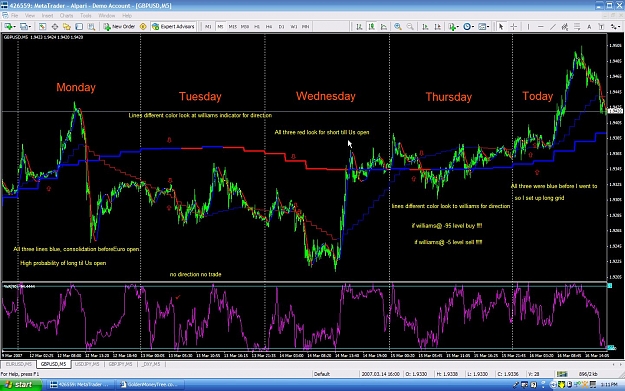The width and height of the screenshot is (625, 391).
Task: Click the 'Wednesday' label on the chart
Action: [x=325, y=96]
